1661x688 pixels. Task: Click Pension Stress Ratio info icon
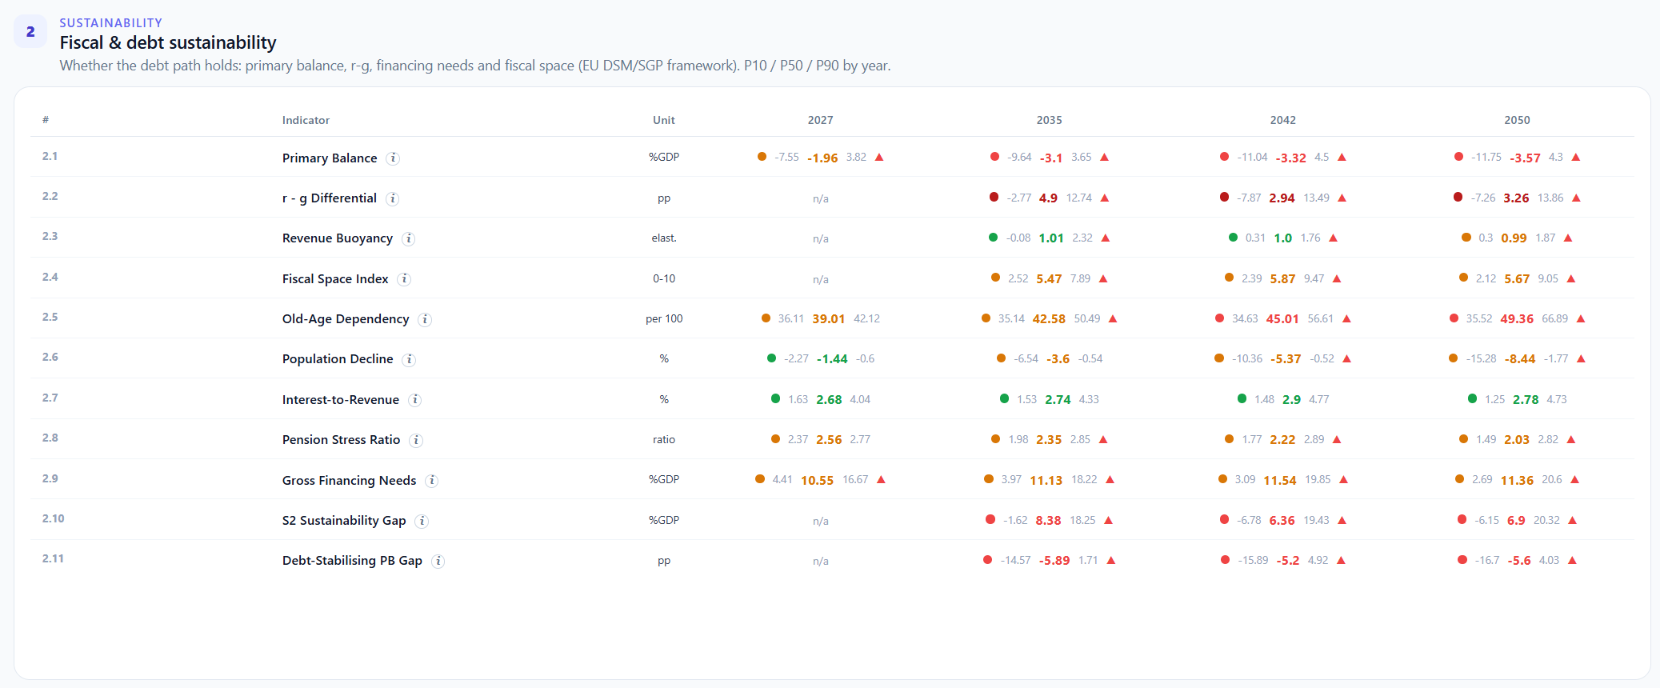pos(416,440)
